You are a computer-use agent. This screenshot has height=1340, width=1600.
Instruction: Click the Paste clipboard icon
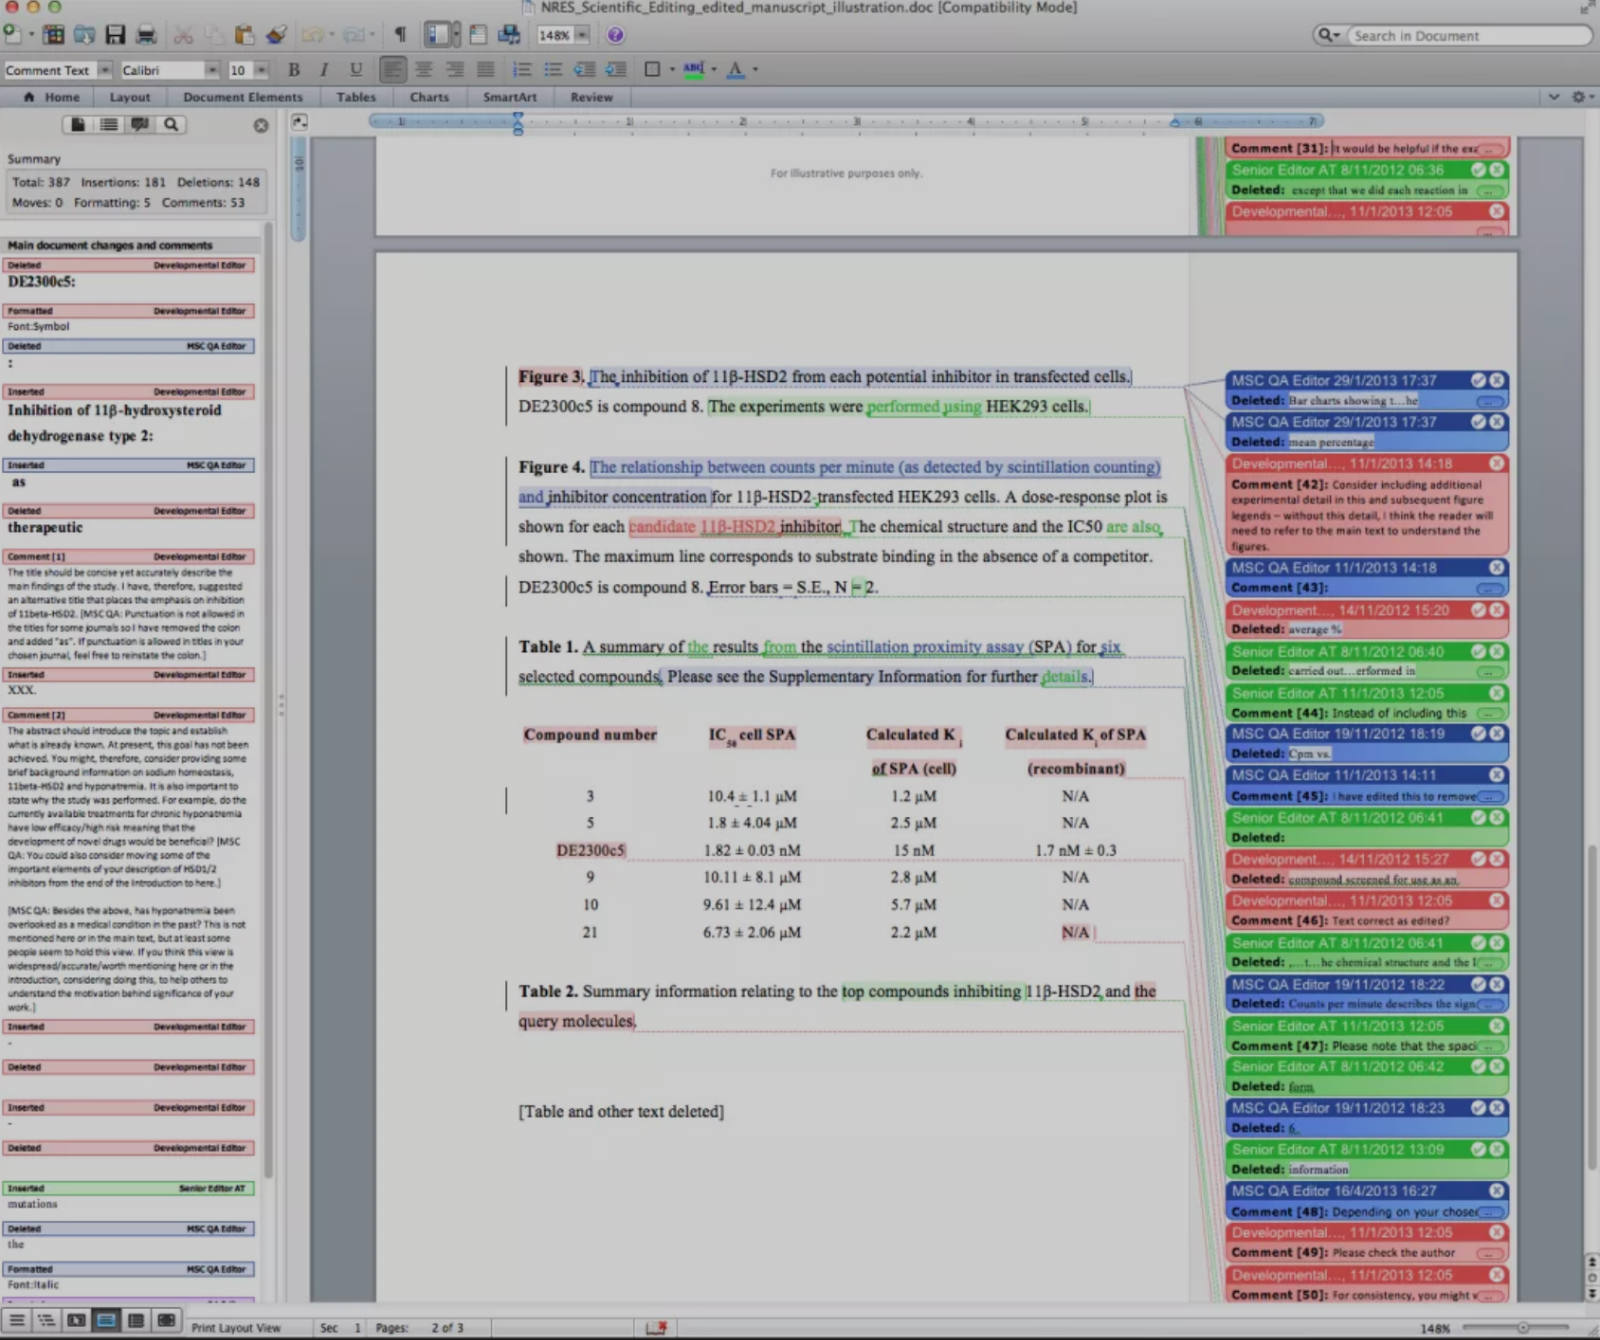pyautogui.click(x=244, y=35)
